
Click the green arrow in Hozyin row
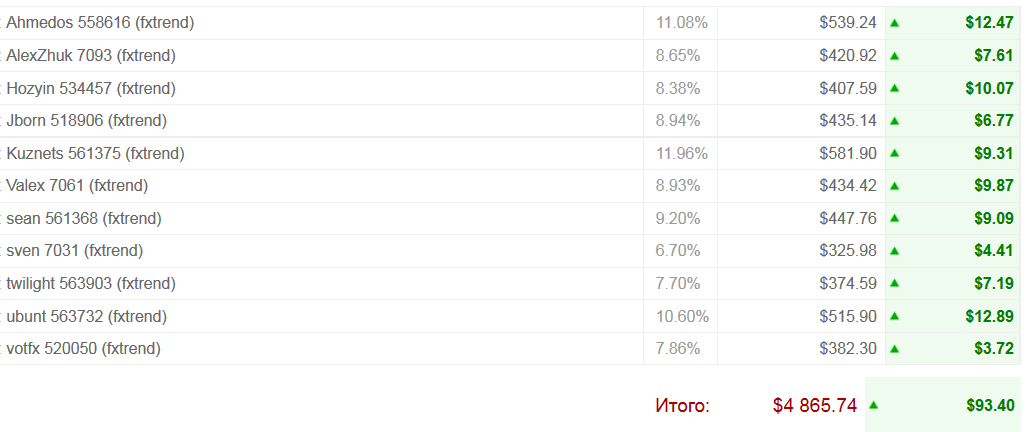pyautogui.click(x=894, y=88)
